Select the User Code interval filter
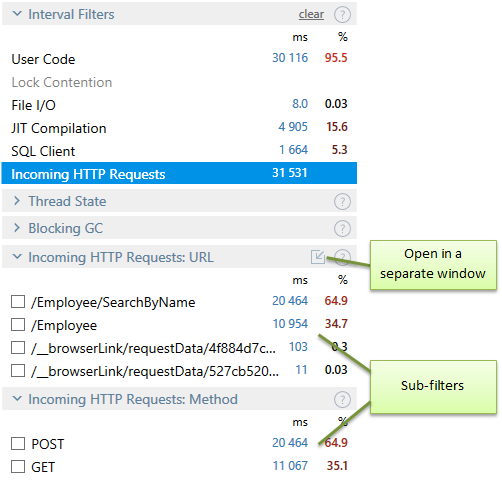The image size is (502, 480). click(x=179, y=59)
